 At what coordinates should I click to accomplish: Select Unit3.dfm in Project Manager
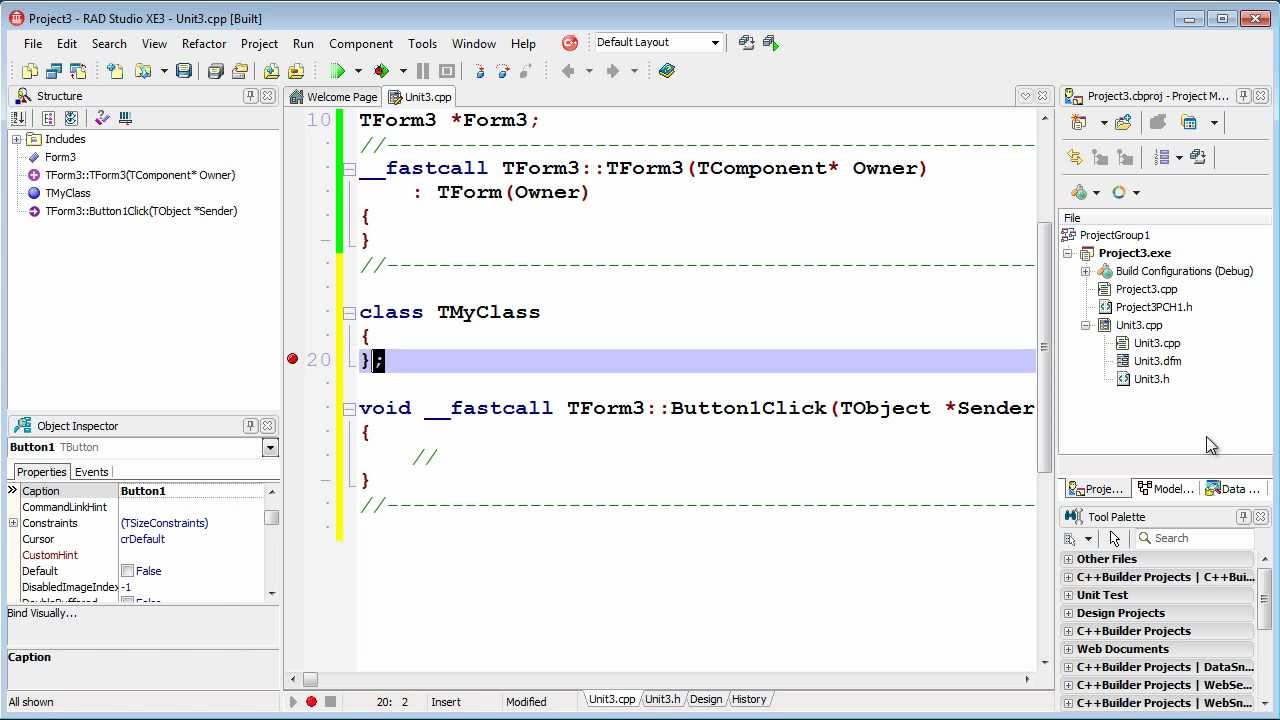click(x=1157, y=361)
